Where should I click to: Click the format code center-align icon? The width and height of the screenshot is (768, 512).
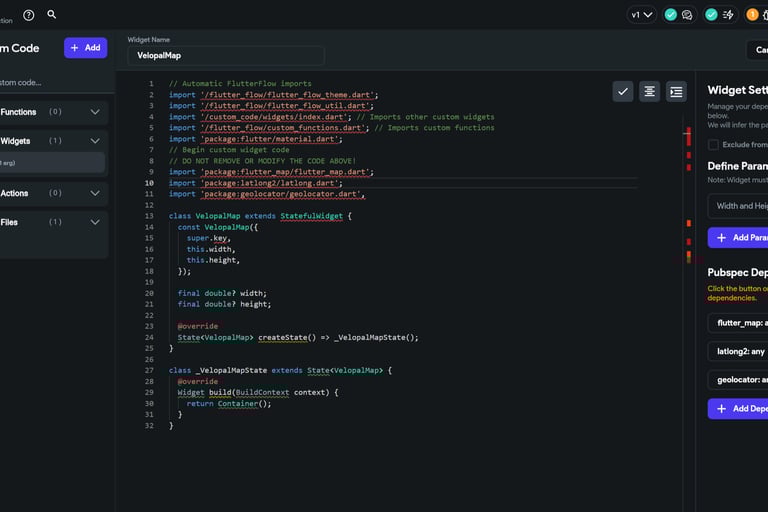(650, 91)
